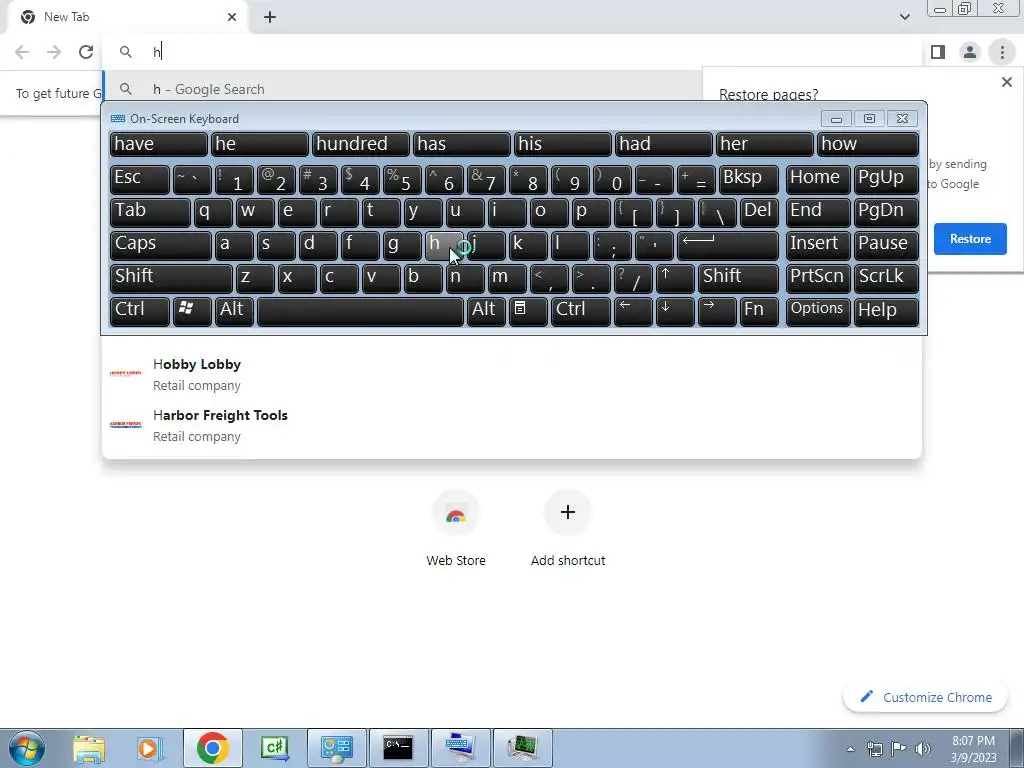Tap the Esc key on keyboard

coord(139,180)
